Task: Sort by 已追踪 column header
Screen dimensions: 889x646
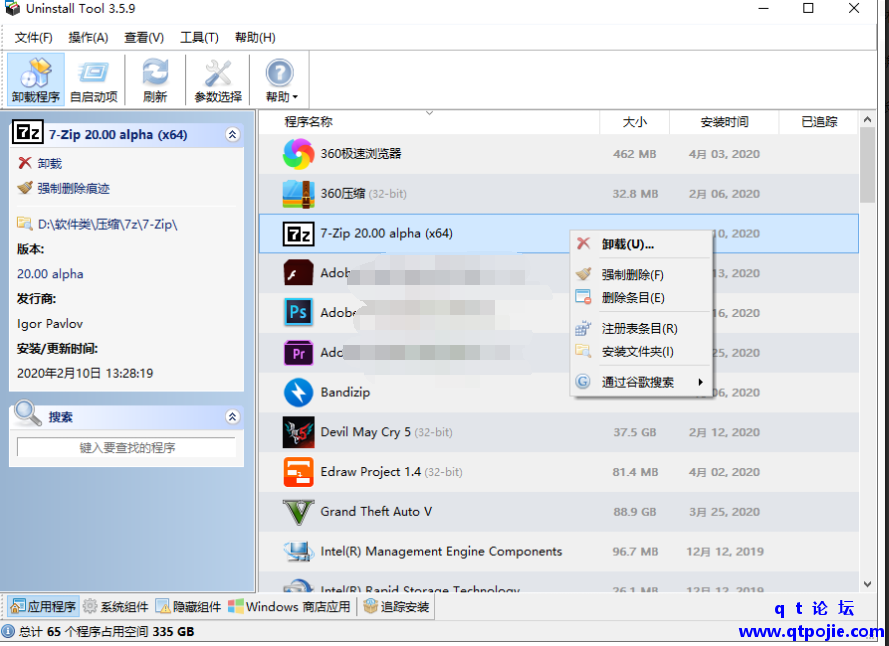Action: (819, 121)
